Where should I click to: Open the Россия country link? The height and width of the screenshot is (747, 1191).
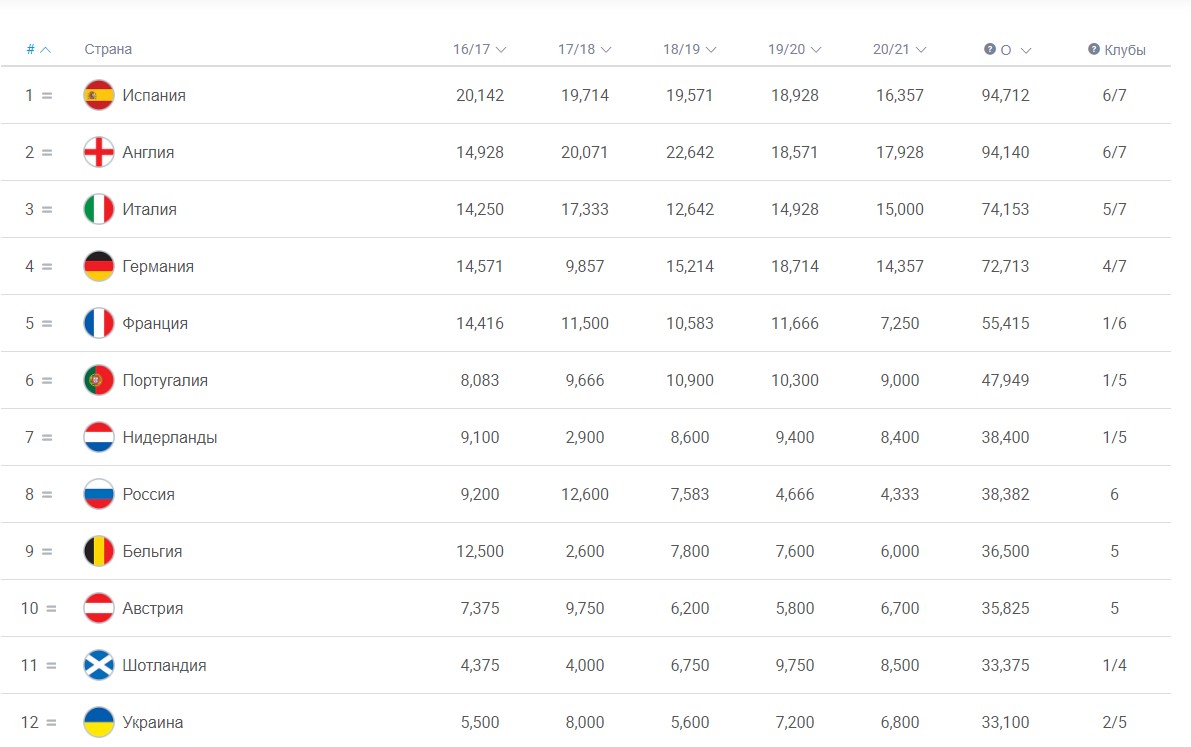coord(148,494)
